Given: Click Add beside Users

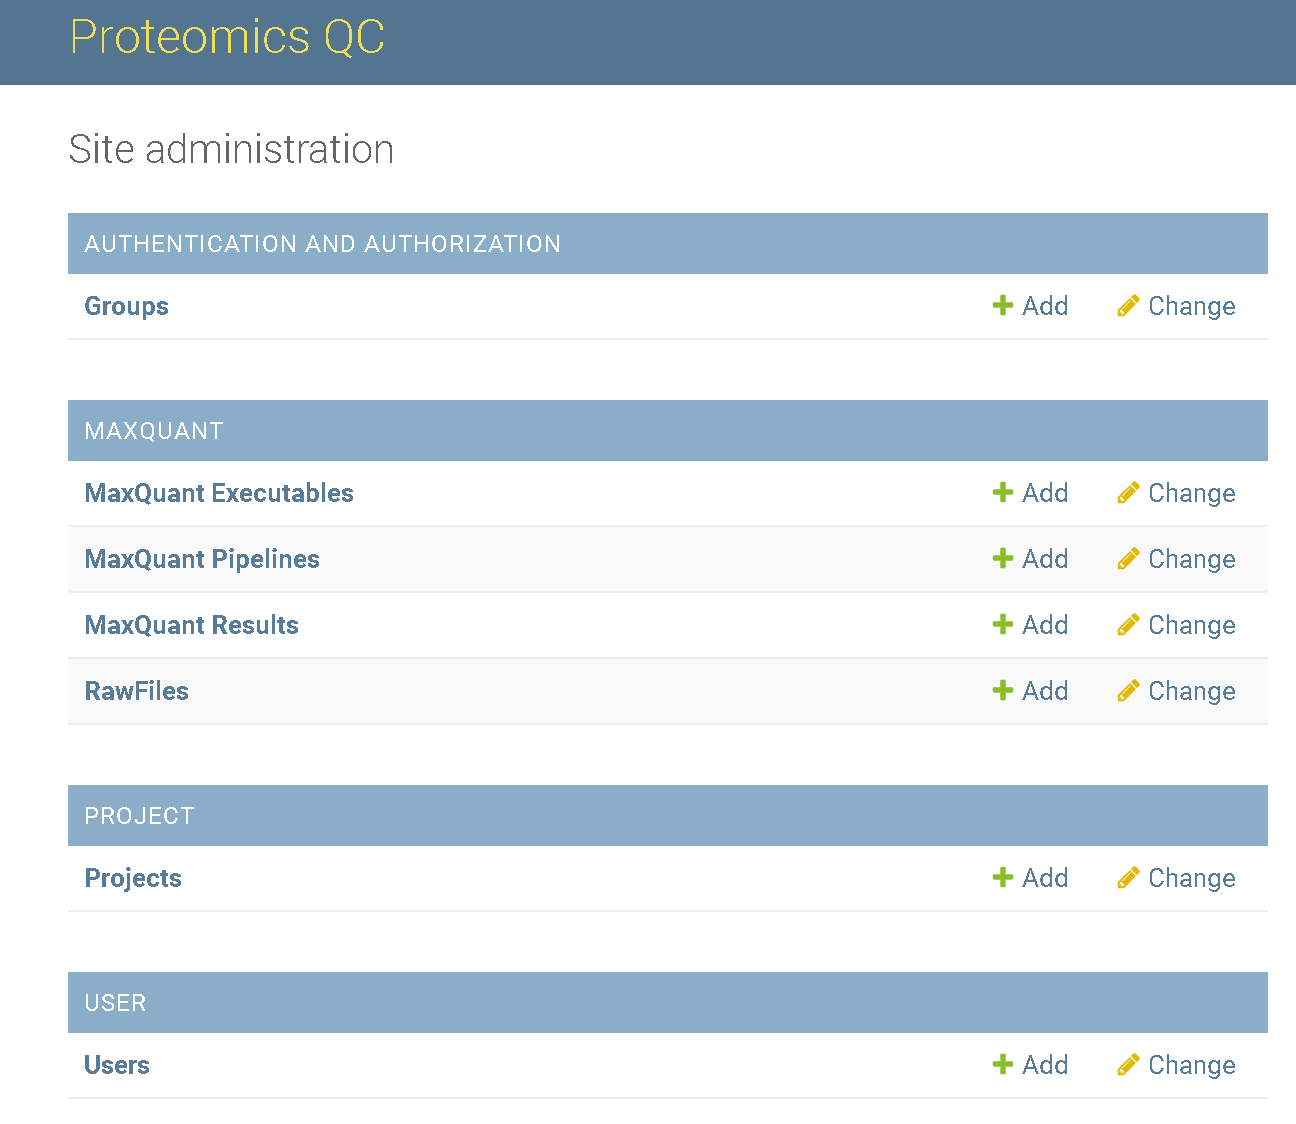Looking at the screenshot, I should (x=1046, y=1065).
